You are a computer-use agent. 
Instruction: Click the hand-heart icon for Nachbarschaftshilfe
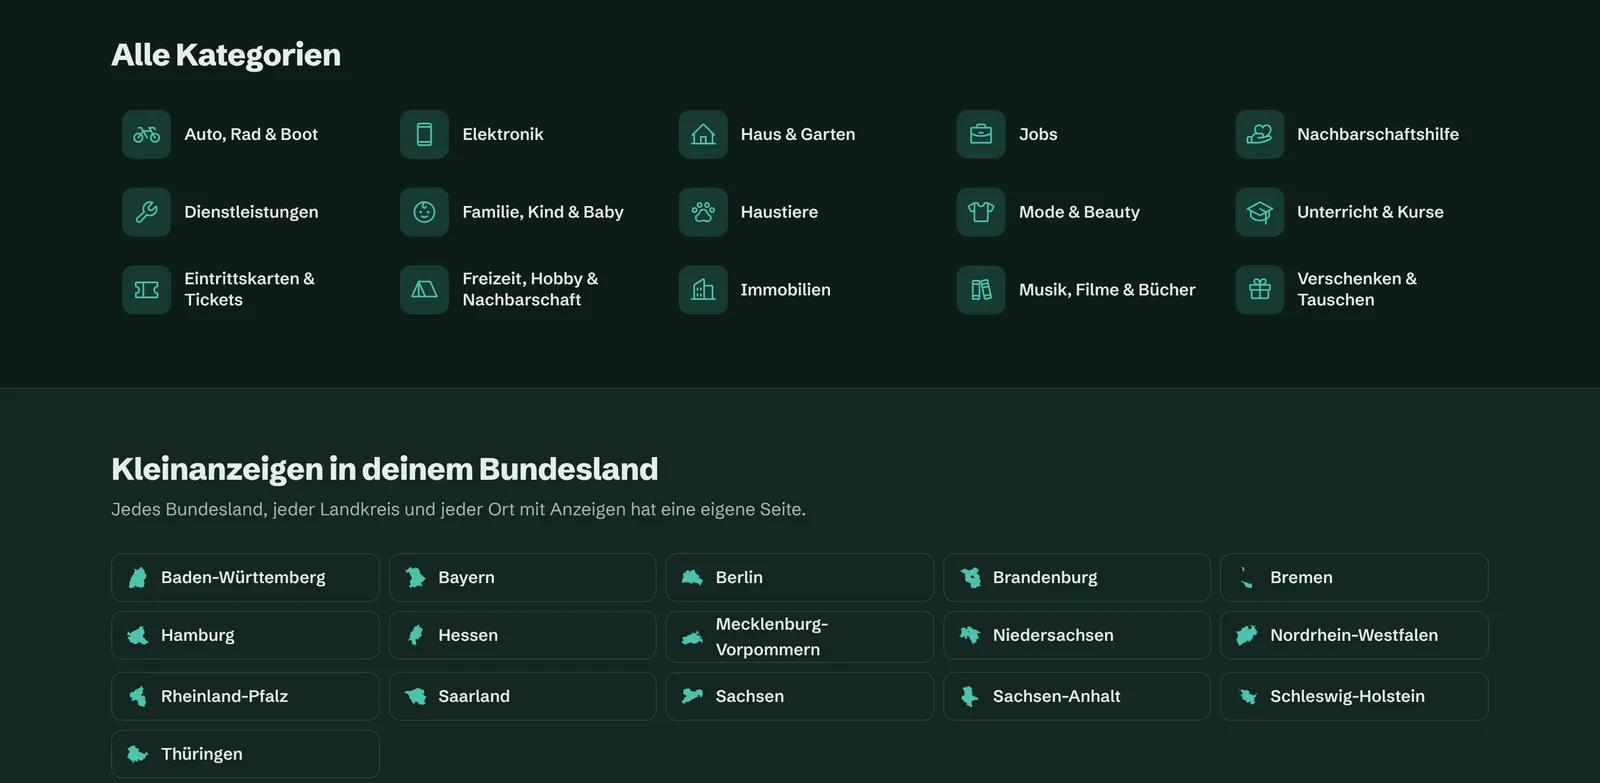coord(1260,134)
